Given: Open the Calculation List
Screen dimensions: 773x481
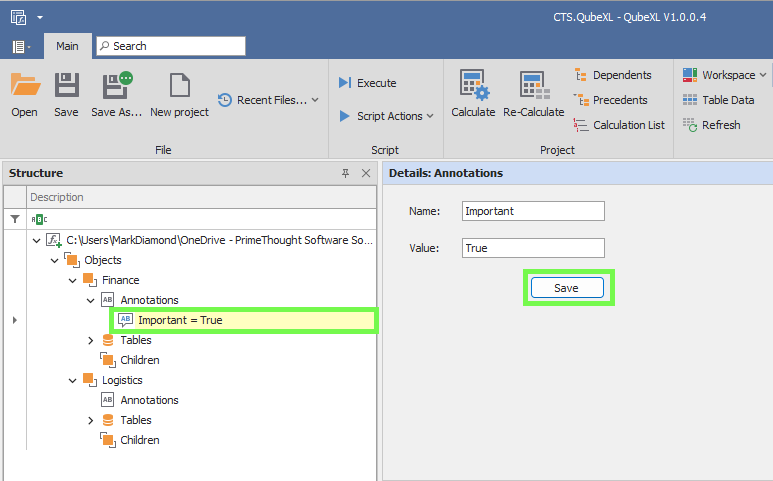Looking at the screenshot, I should [619, 125].
